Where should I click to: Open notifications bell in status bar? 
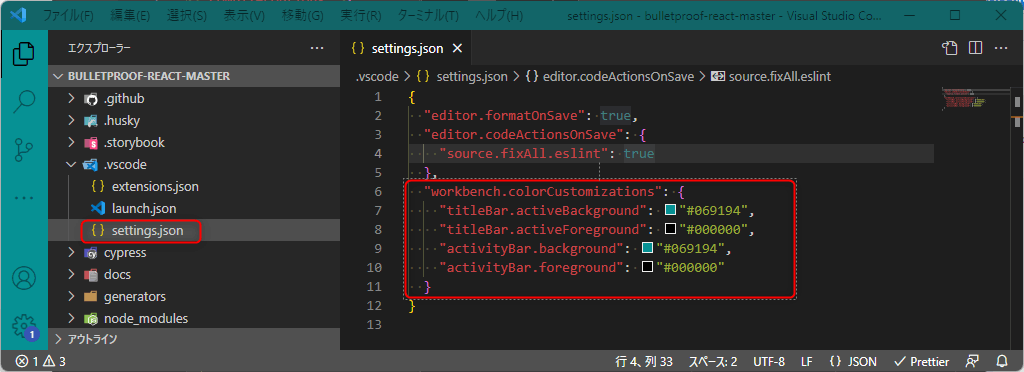pos(1002,361)
